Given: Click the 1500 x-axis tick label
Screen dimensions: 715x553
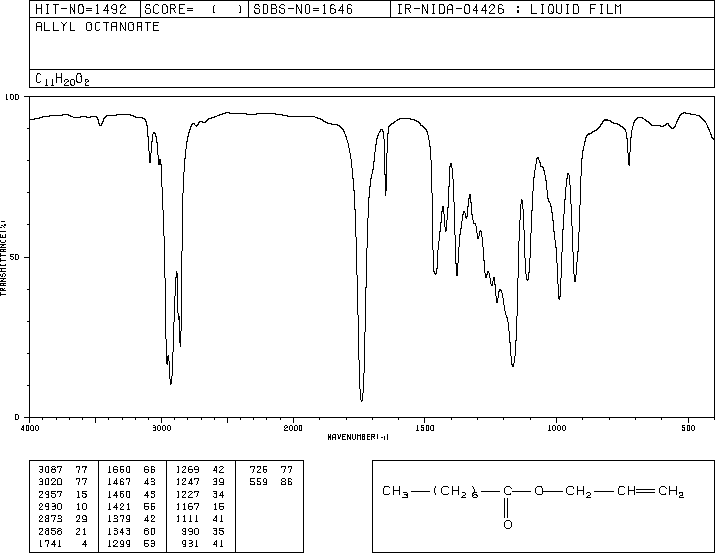Looking at the screenshot, I should point(425,428).
